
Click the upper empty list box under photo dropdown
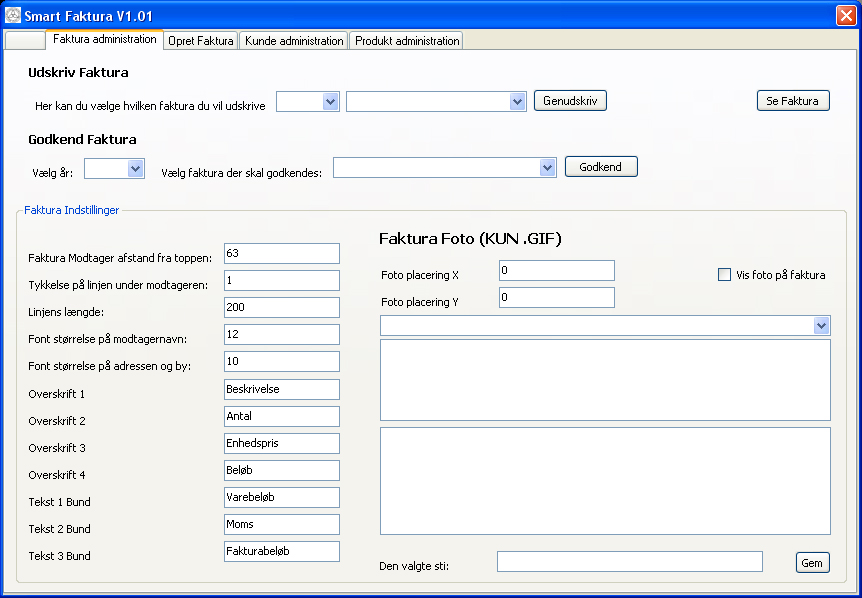coord(605,380)
